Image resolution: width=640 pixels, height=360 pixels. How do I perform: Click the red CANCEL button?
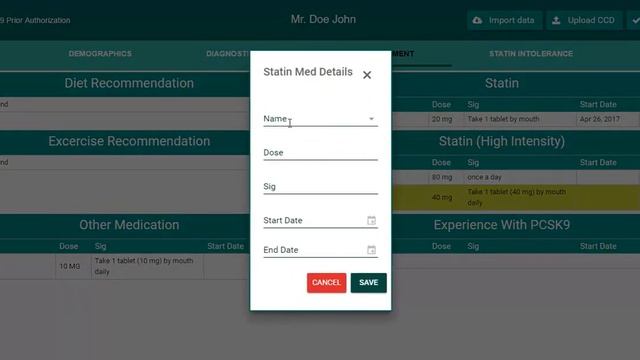(x=327, y=282)
